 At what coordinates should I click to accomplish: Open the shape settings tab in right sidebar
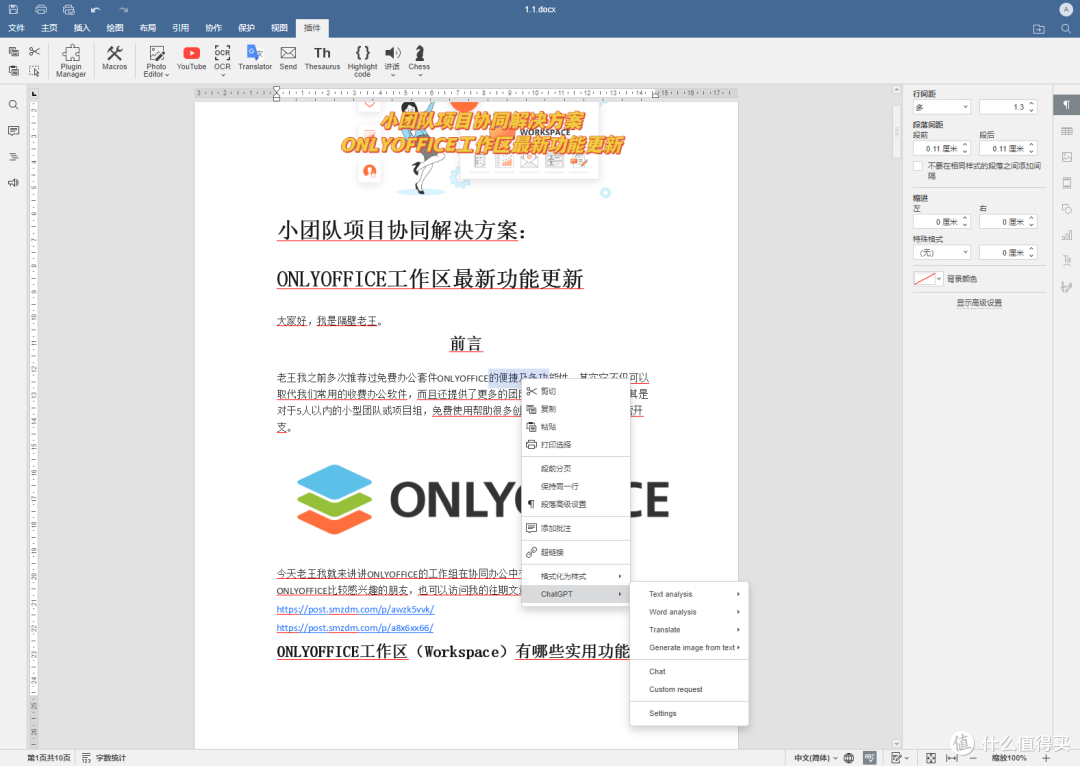pyautogui.click(x=1066, y=209)
